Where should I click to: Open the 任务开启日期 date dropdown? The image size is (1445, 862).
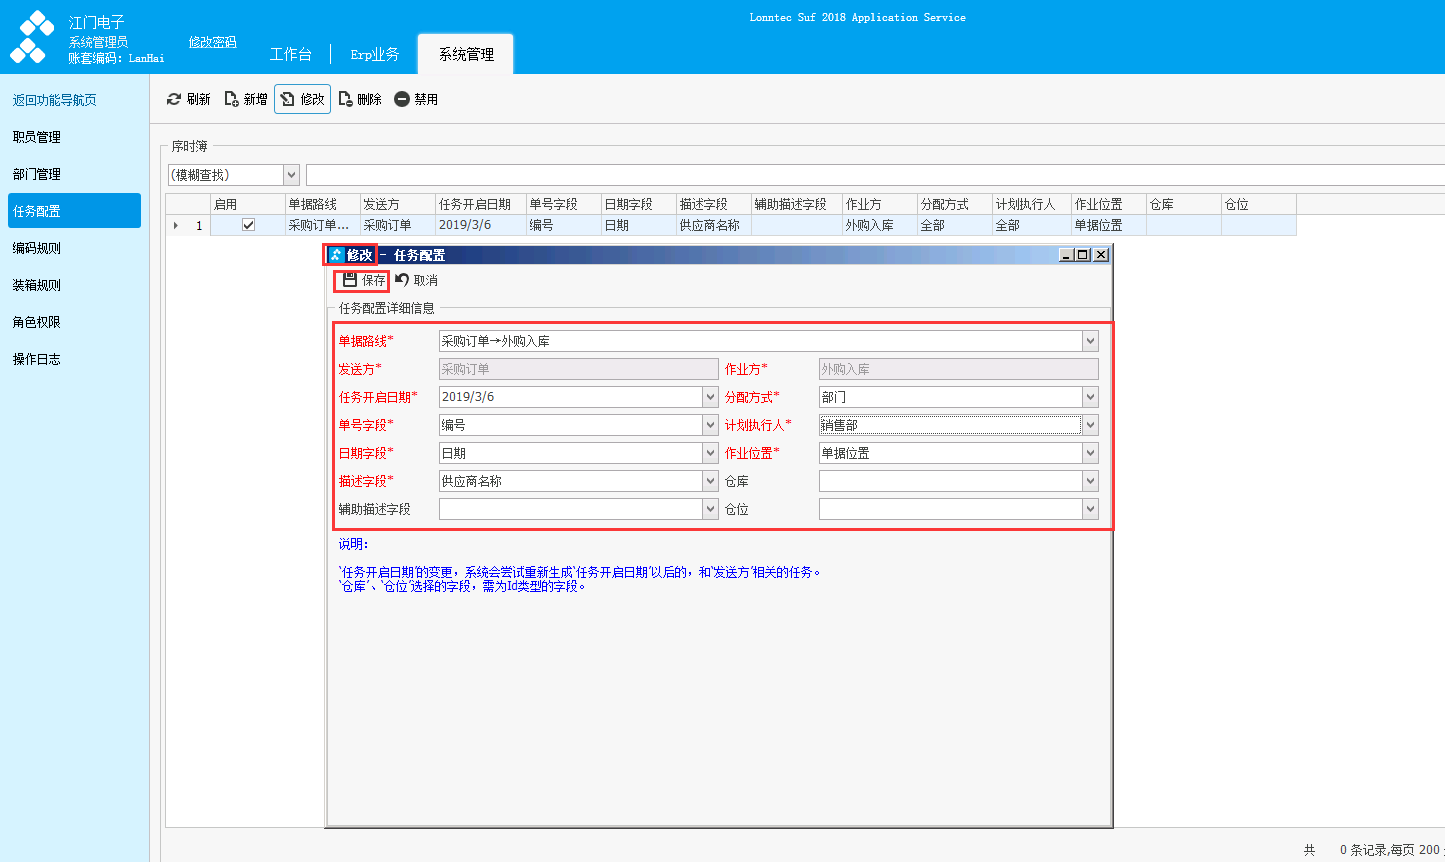710,397
